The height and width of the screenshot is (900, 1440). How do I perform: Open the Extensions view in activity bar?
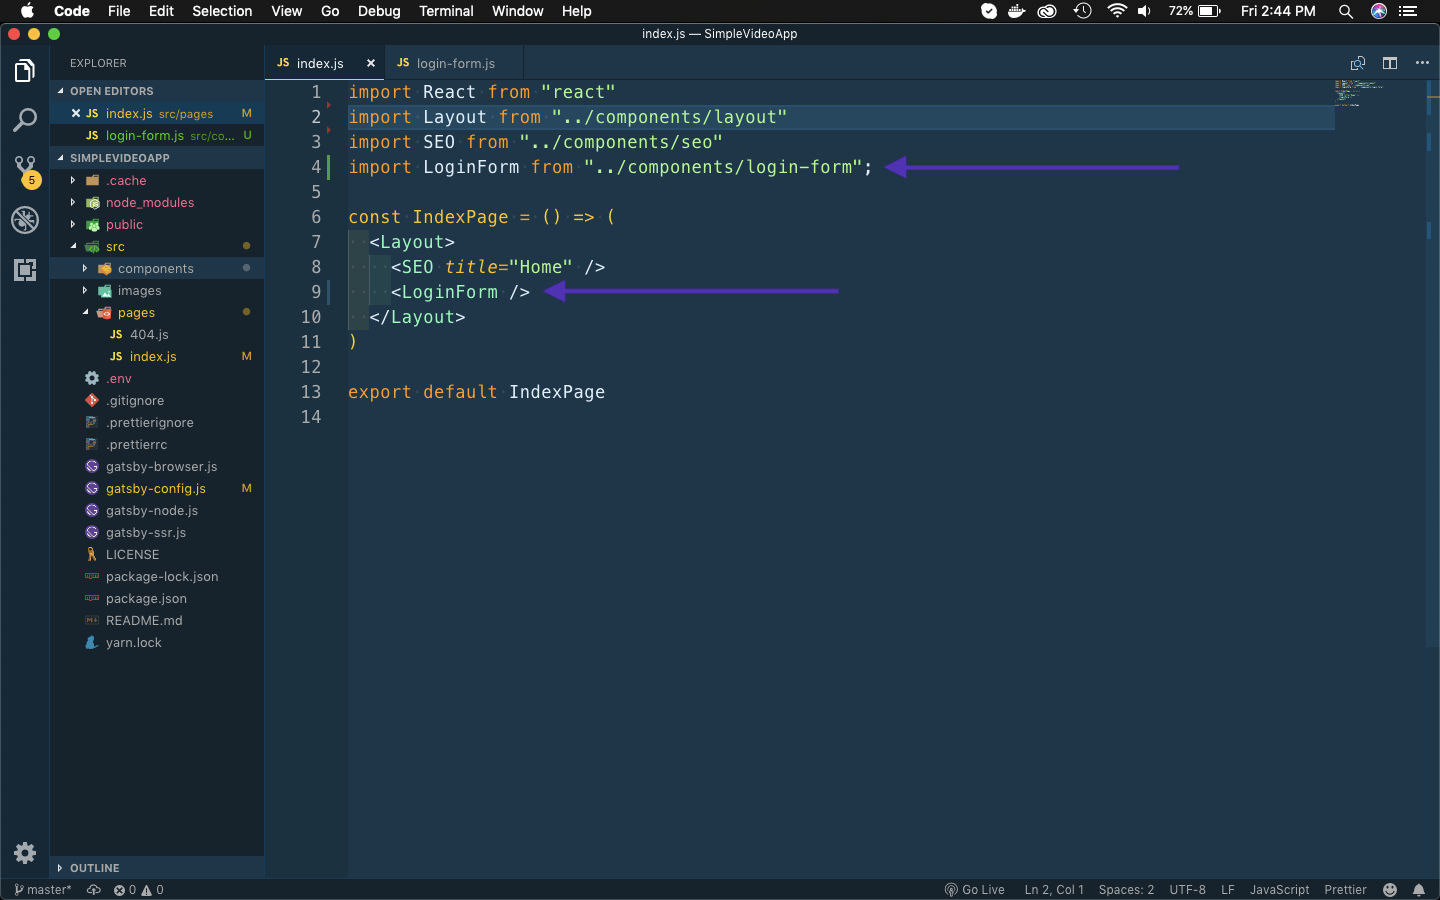[25, 270]
